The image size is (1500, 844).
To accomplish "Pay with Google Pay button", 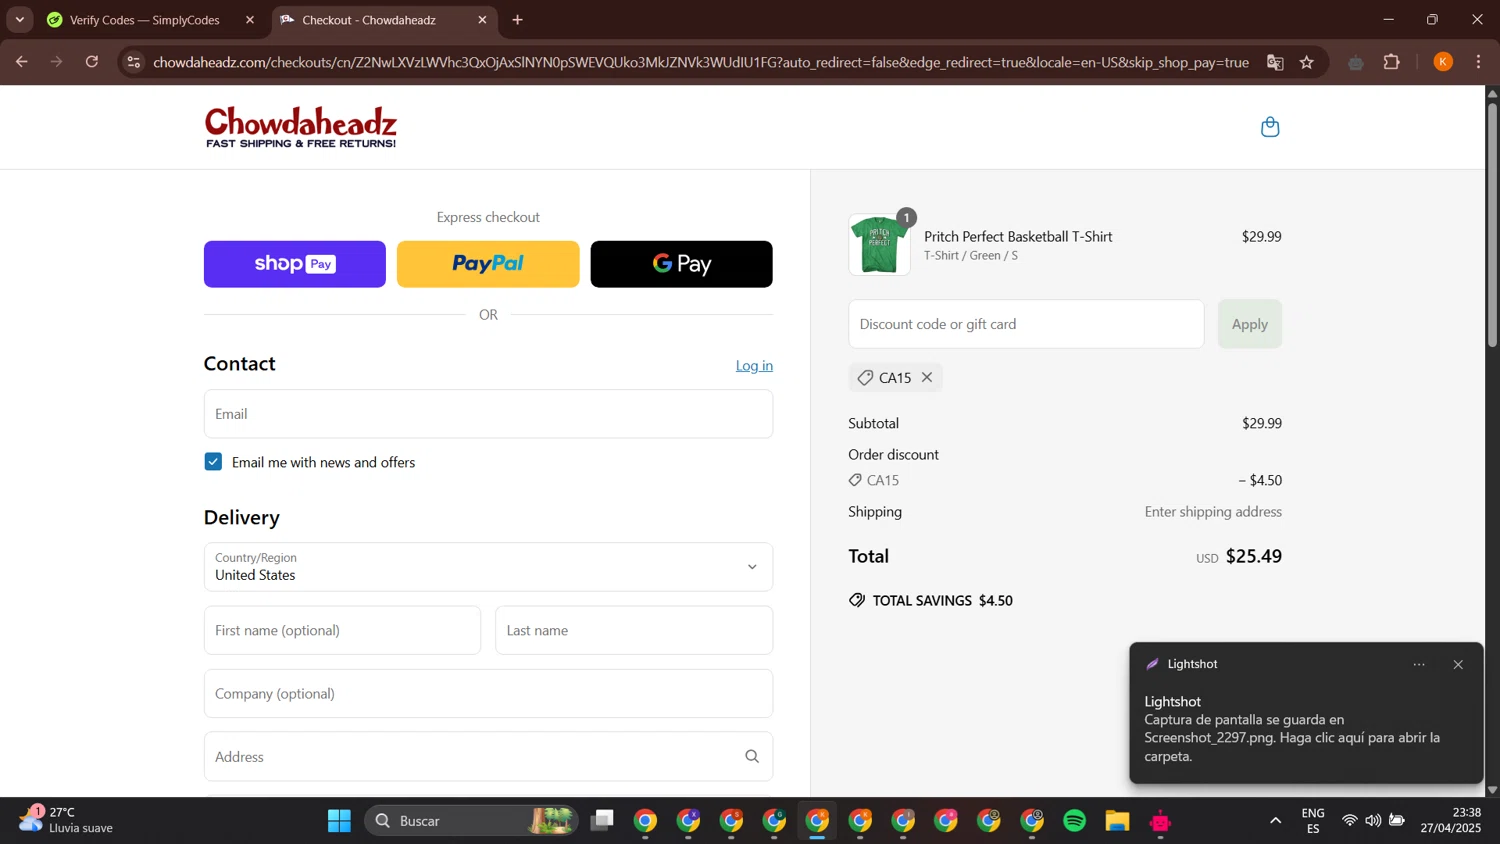I will pos(681,264).
